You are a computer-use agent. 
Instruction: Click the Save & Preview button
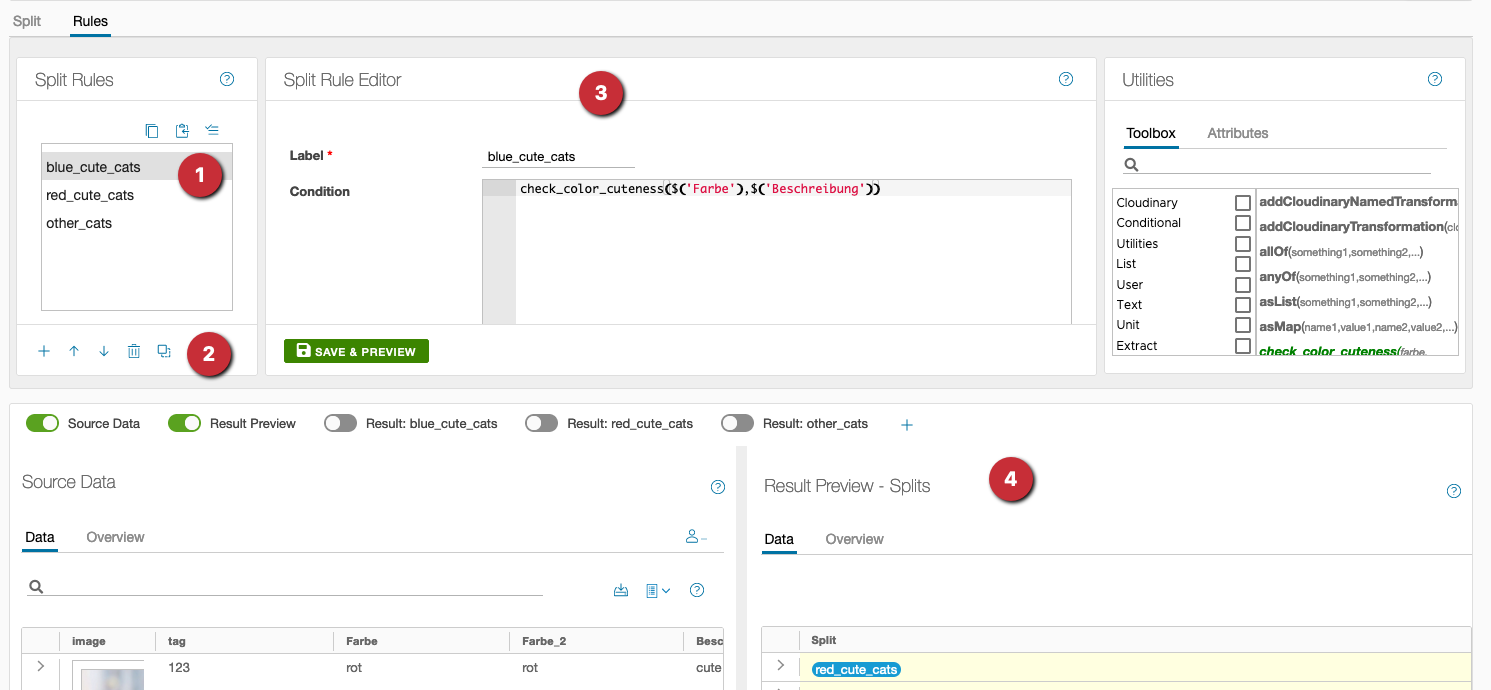point(356,351)
